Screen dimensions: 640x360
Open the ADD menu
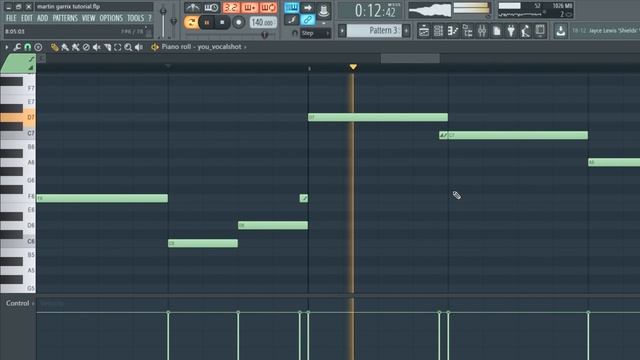(42, 18)
